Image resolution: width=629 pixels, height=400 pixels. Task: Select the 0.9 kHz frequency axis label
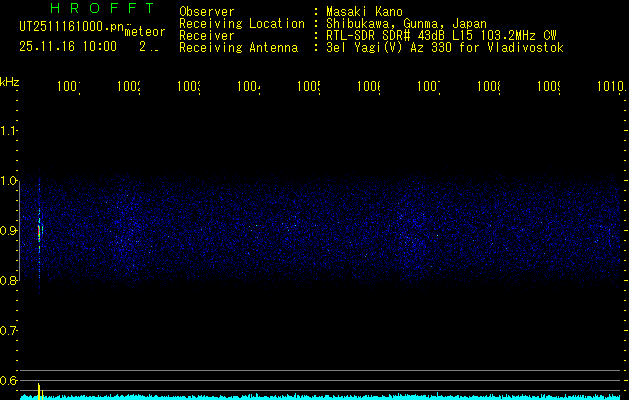[9, 231]
